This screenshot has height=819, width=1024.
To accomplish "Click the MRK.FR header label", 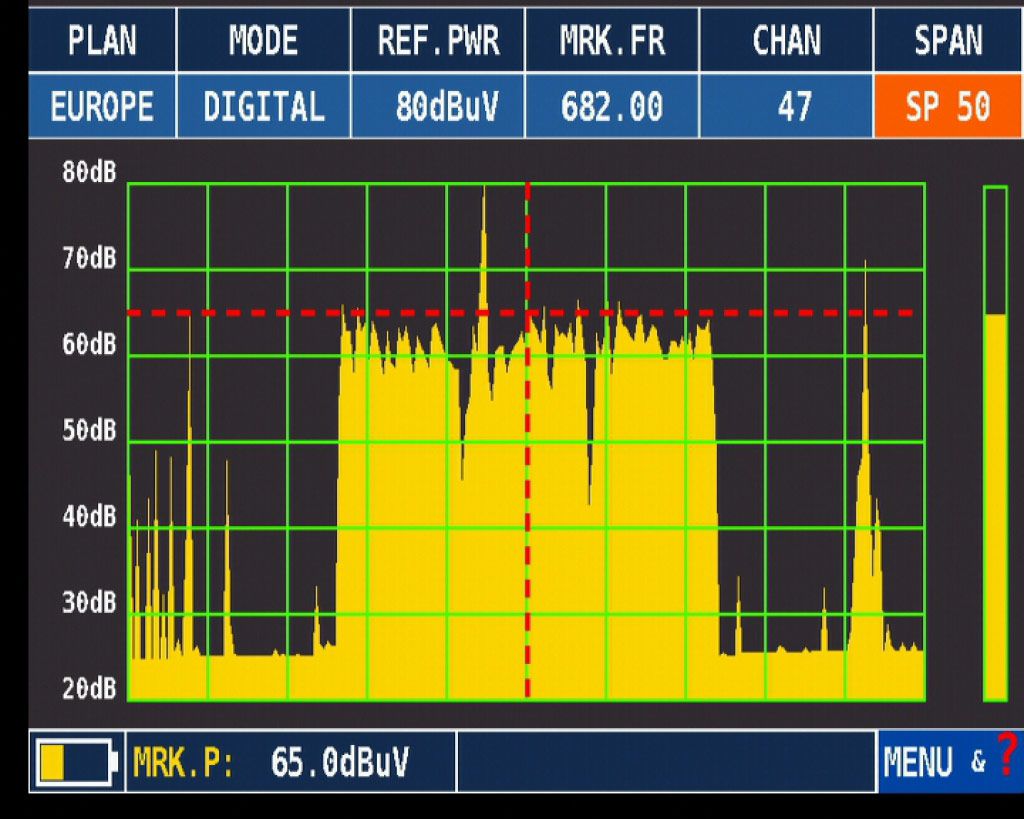I will (x=611, y=41).
